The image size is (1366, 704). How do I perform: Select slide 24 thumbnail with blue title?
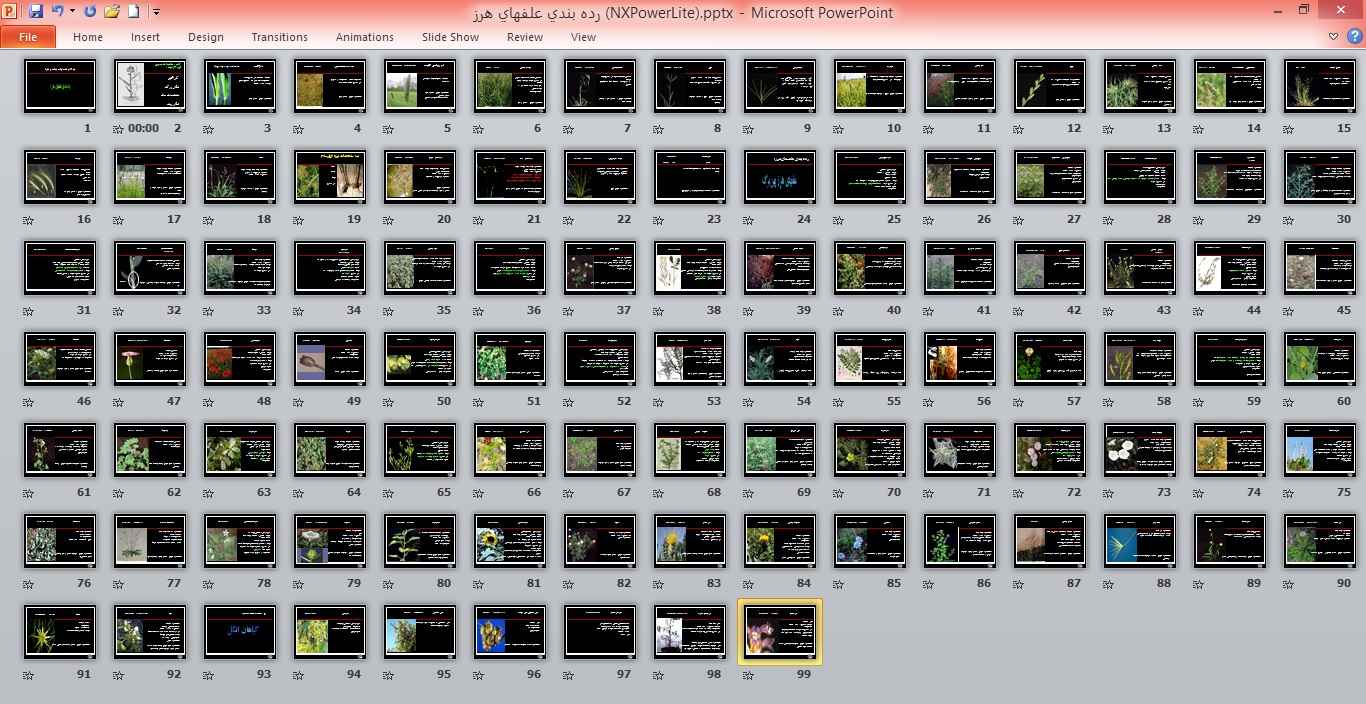coord(780,177)
